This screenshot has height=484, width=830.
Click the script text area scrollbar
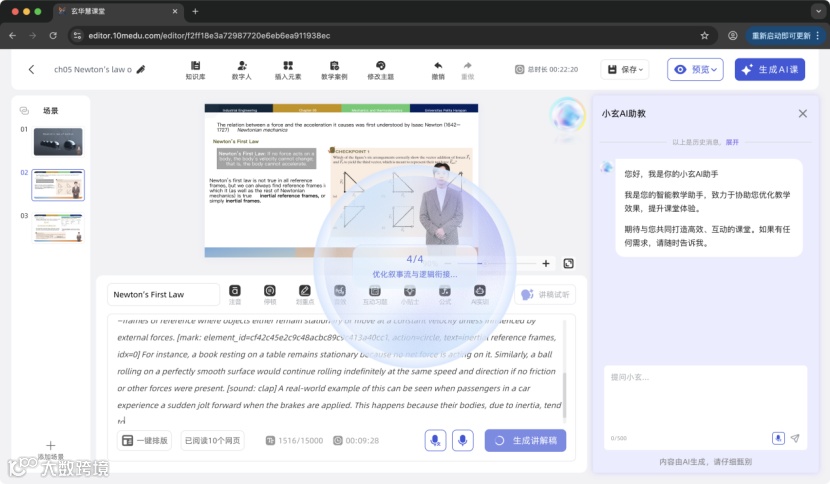564,395
